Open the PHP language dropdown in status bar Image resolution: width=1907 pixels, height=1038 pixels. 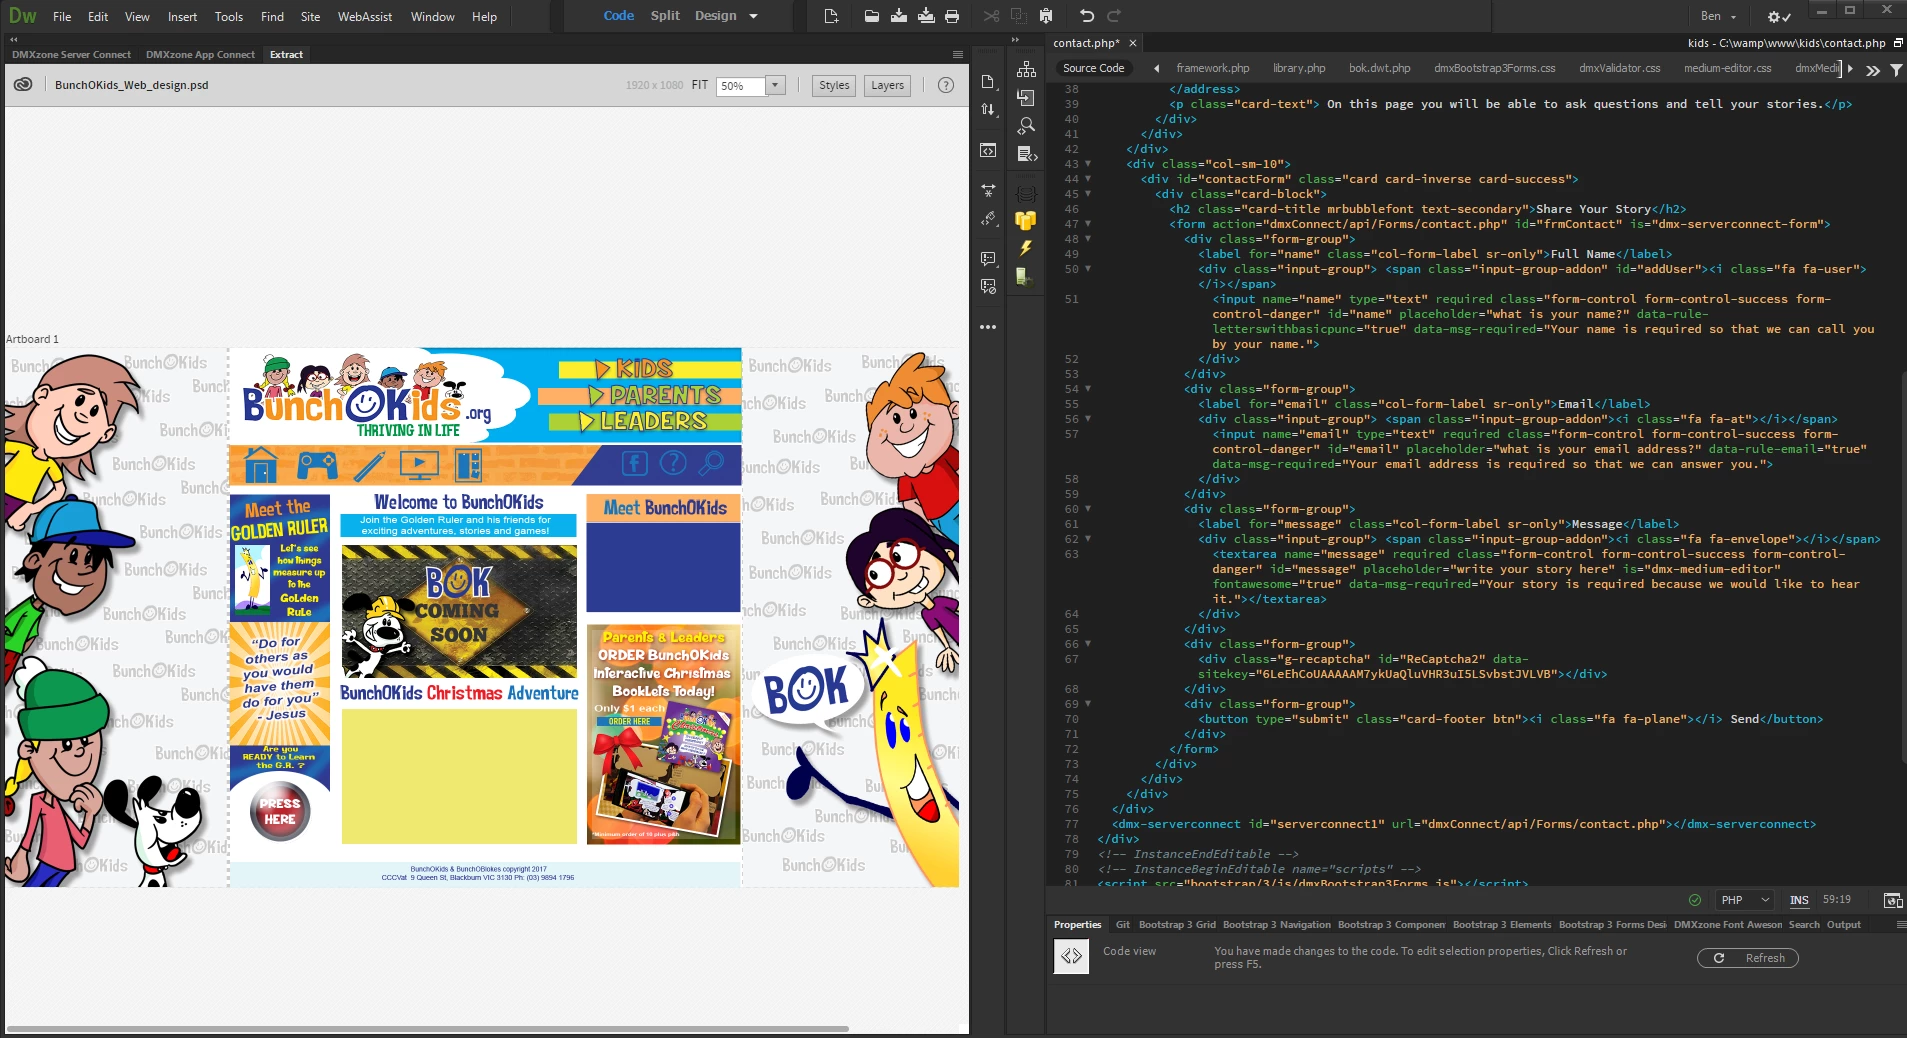pyautogui.click(x=1746, y=900)
